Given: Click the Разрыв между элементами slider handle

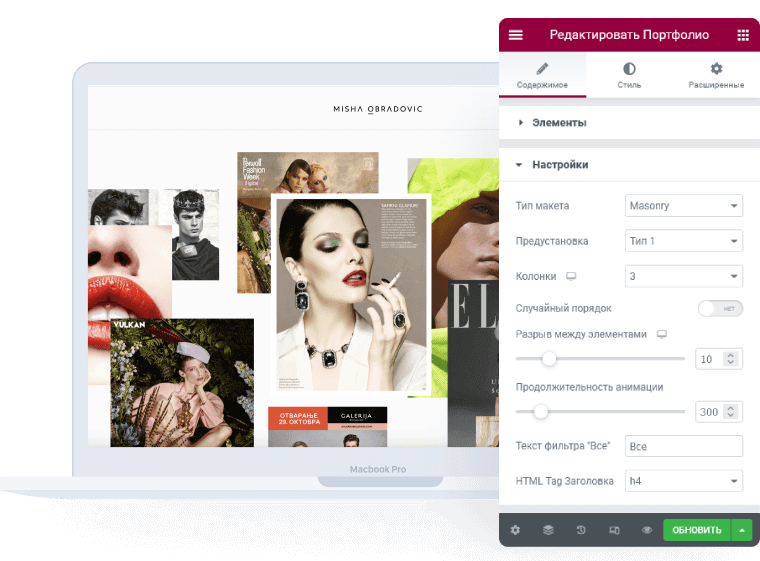Looking at the screenshot, I should 549,359.
